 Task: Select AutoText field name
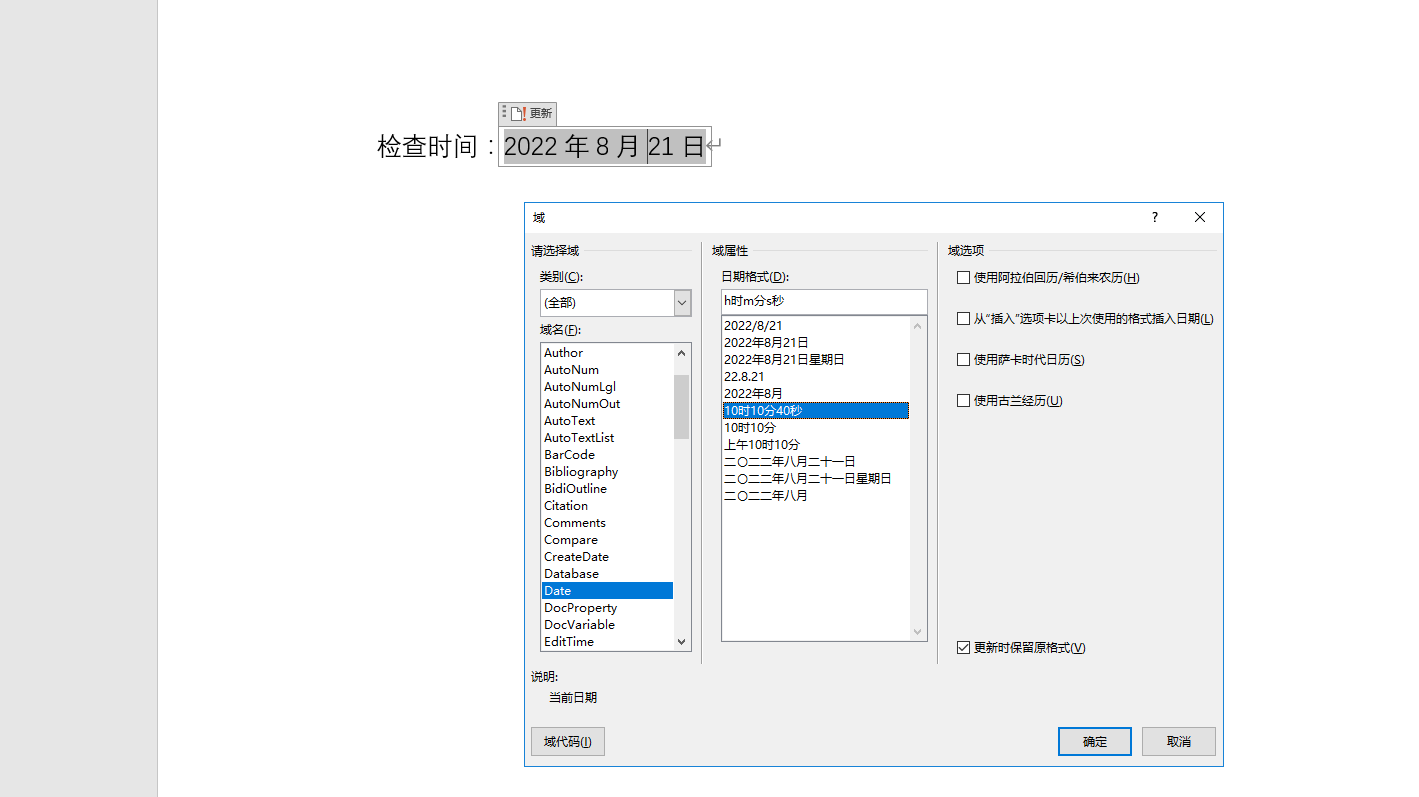607,421
